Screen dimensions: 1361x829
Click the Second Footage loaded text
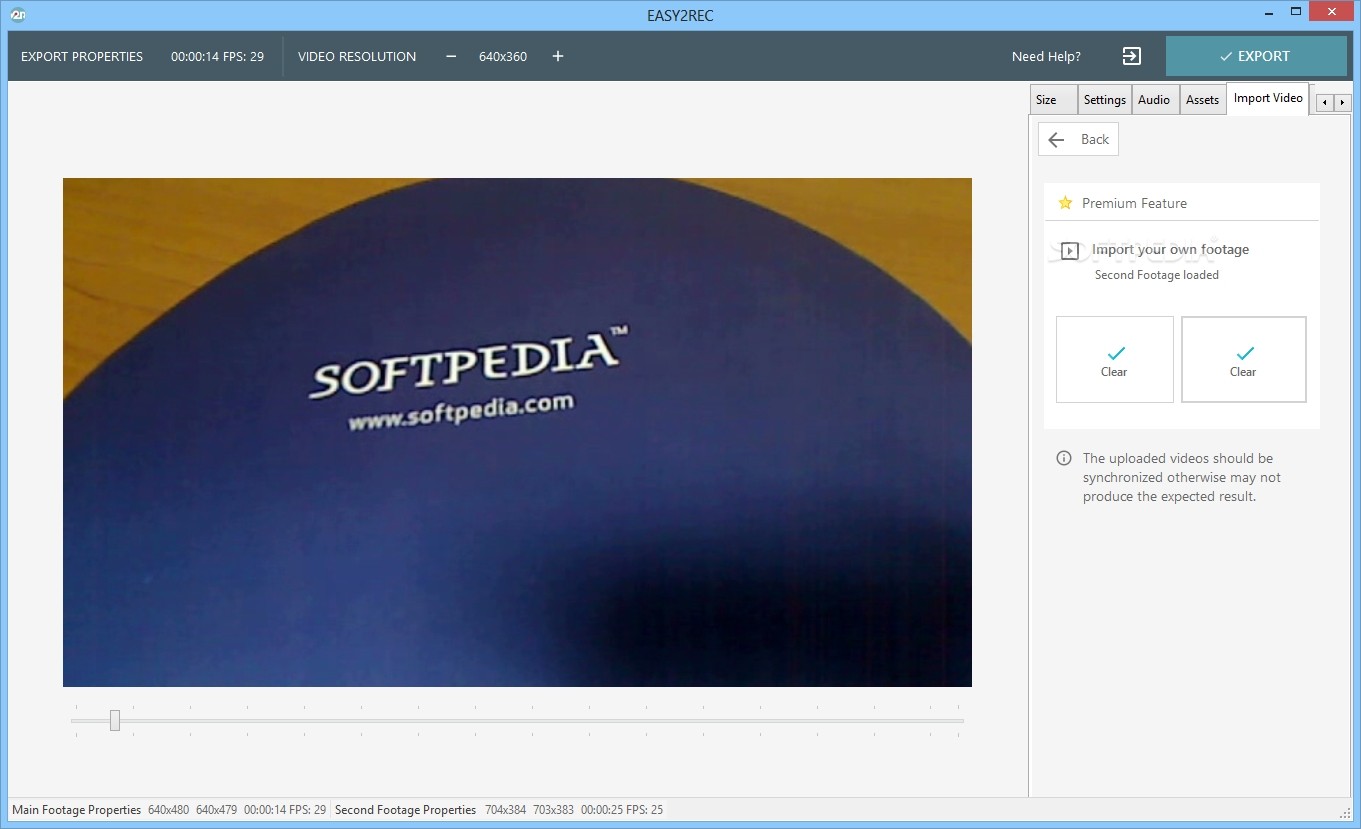tap(1157, 275)
